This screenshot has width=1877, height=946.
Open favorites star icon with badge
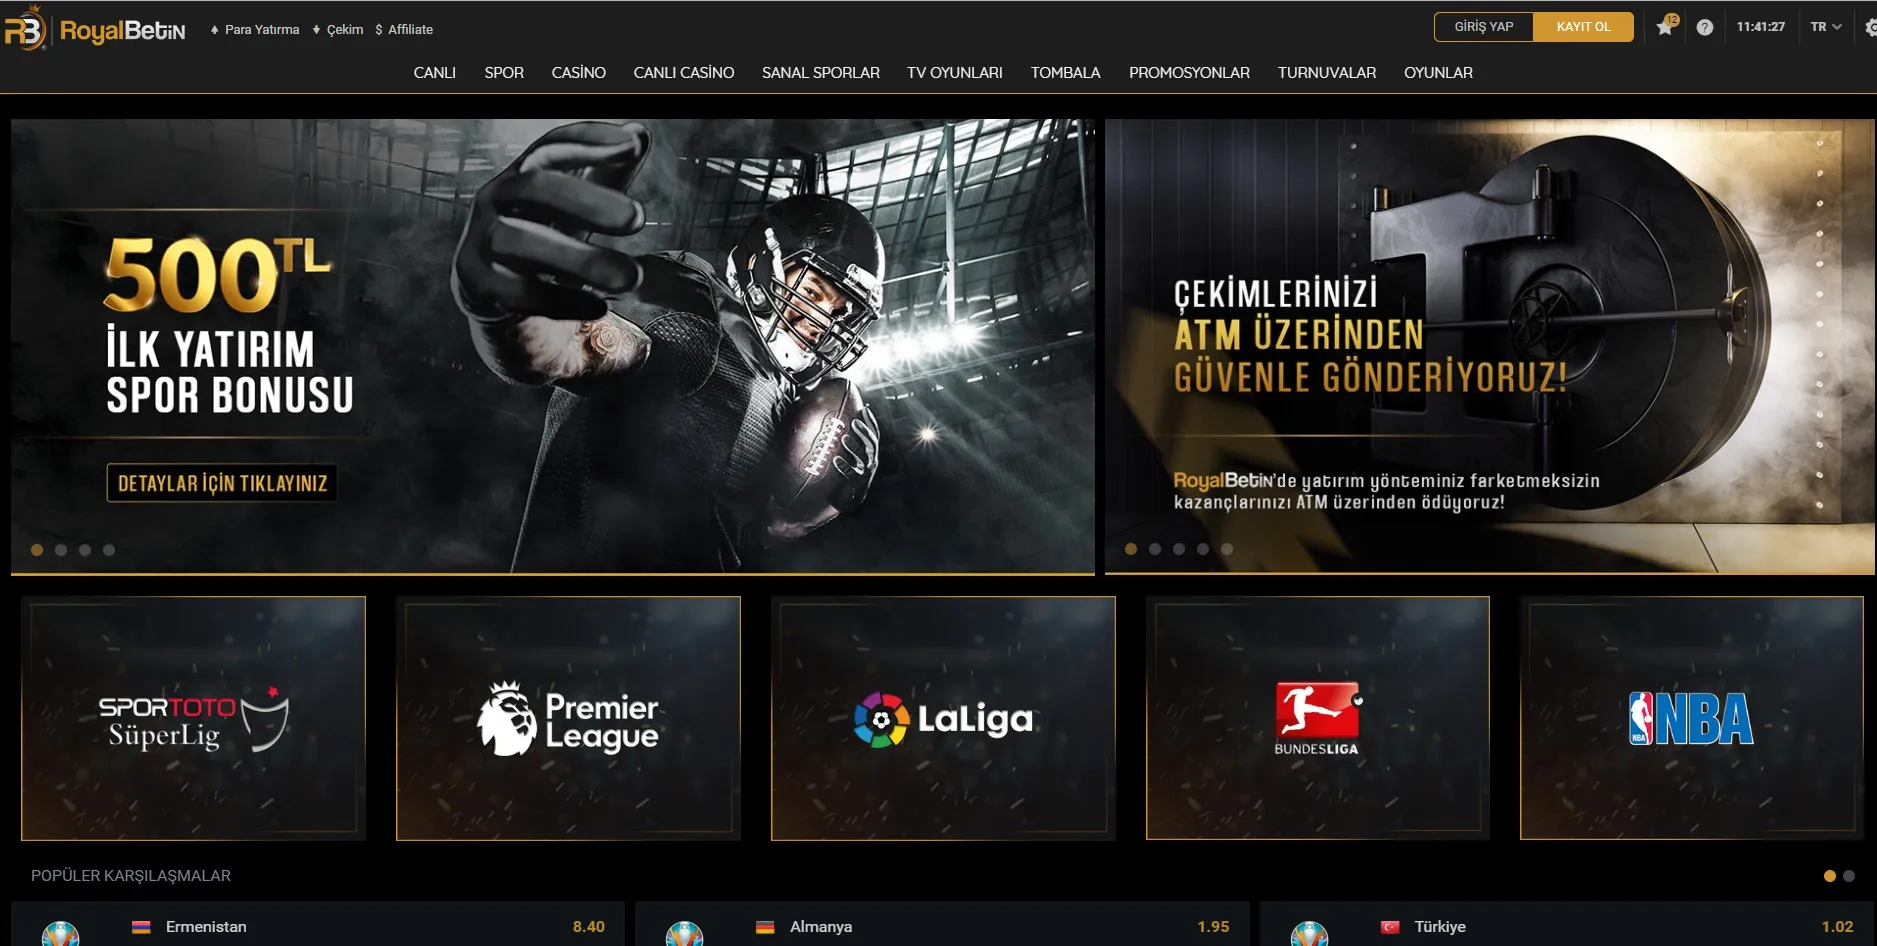tap(1665, 27)
